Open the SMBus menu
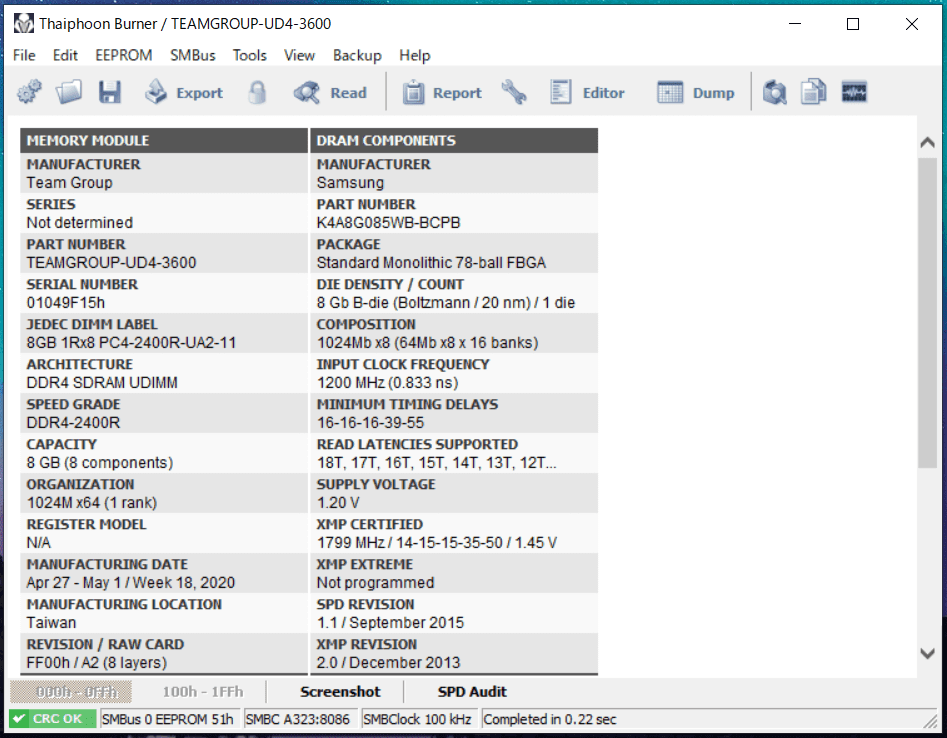Image resolution: width=947 pixels, height=738 pixels. pyautogui.click(x=193, y=56)
